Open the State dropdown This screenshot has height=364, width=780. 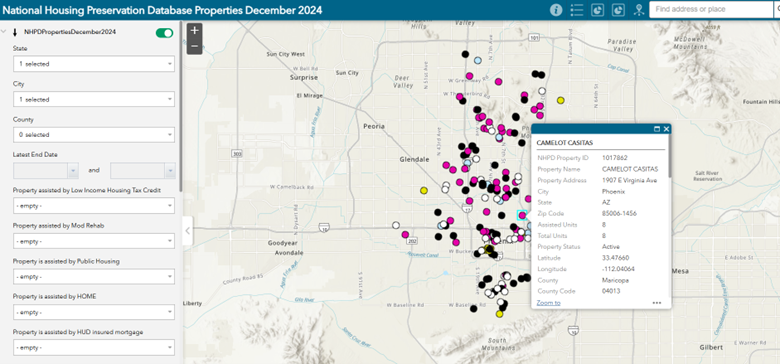click(94, 64)
